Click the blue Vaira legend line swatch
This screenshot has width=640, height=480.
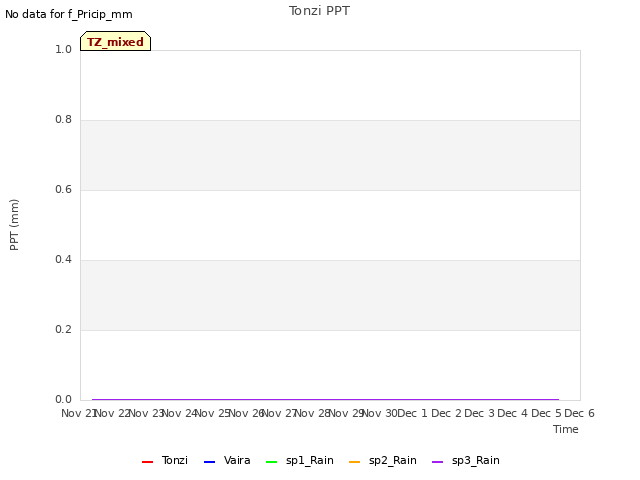pos(209,462)
